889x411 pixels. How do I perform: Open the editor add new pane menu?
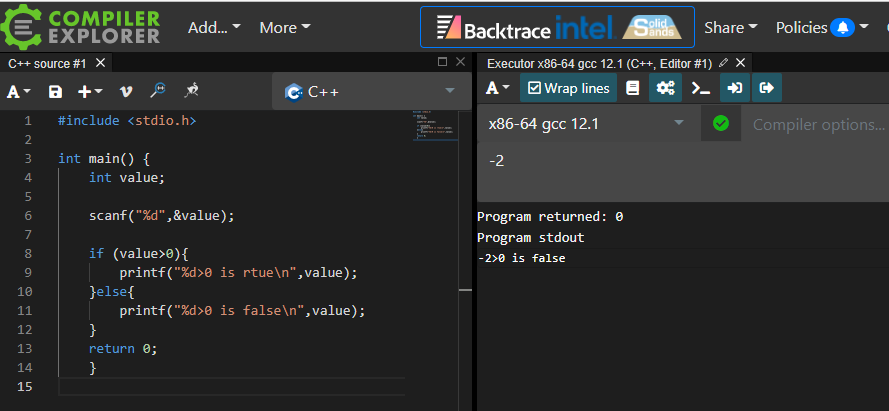click(90, 91)
